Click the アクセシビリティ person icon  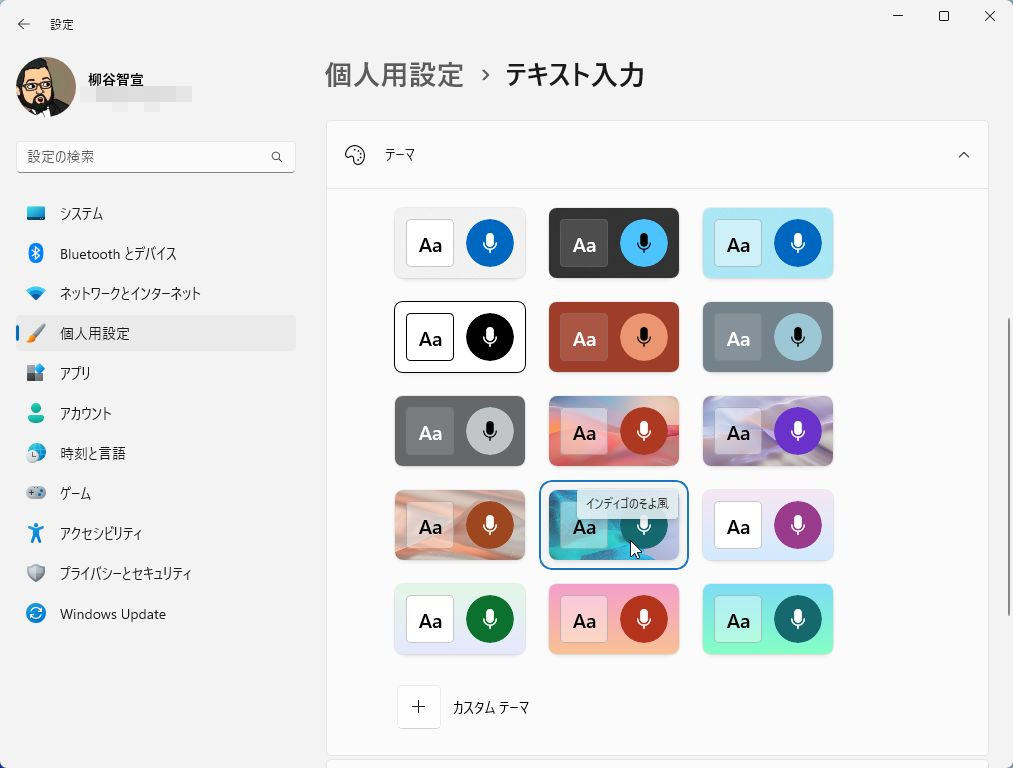[x=36, y=533]
